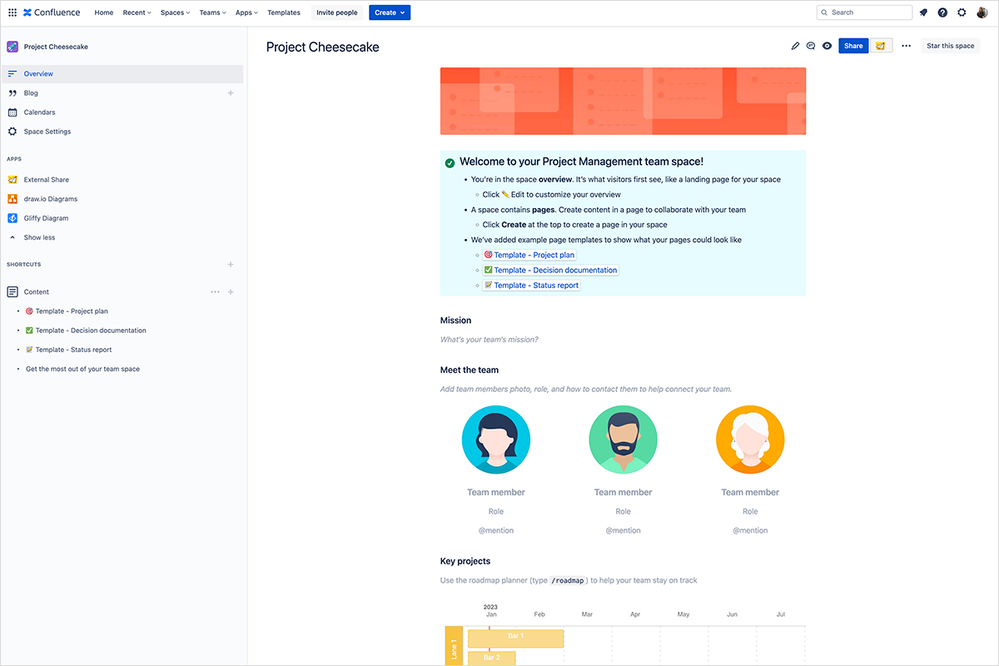The image size is (999, 666).
Task: Select the pencil edit icon
Action: point(795,45)
